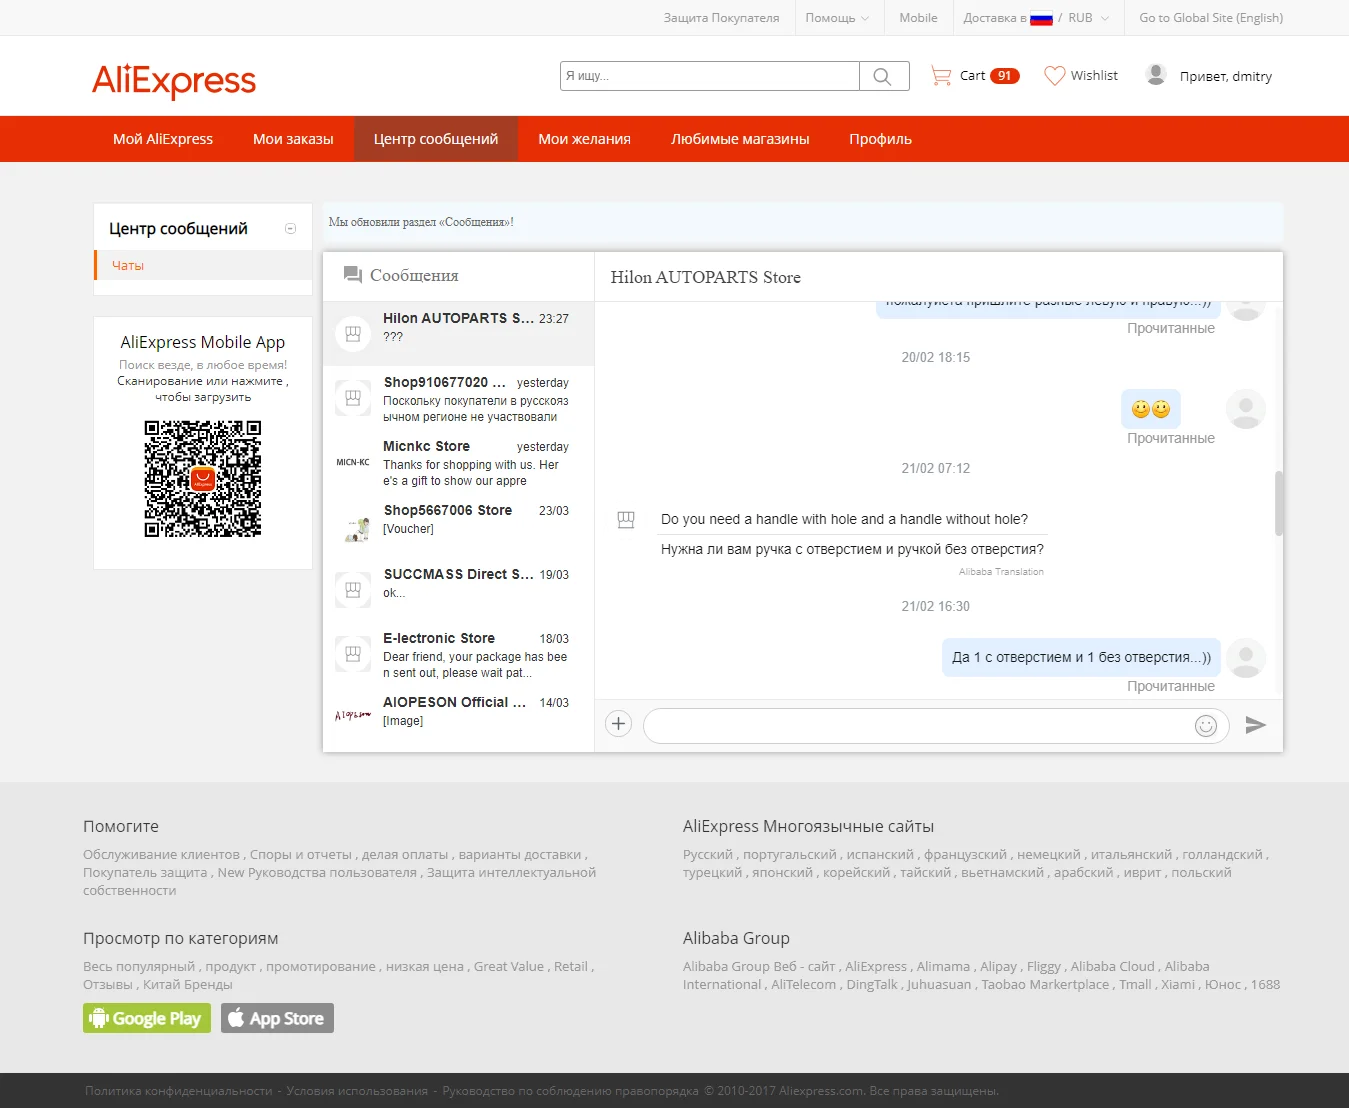Click the chat history scrollbar
Viewport: 1349px width, 1108px height.
[x=1279, y=503]
